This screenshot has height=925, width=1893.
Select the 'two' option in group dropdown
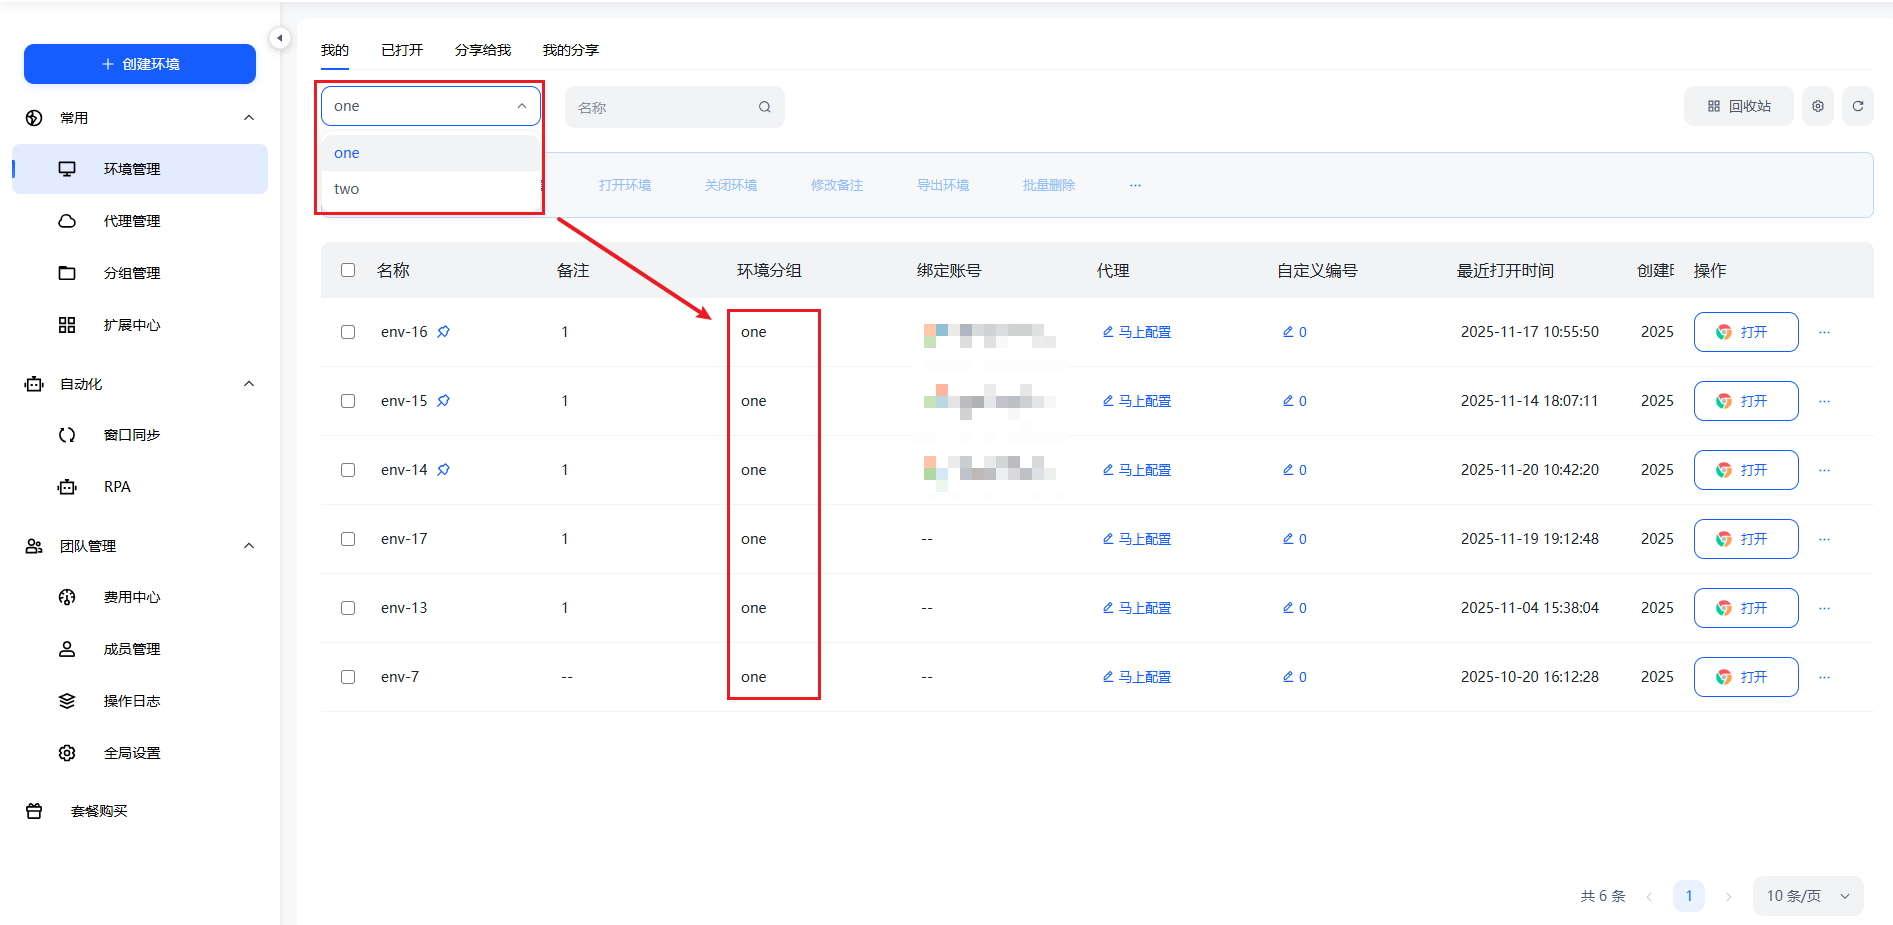347,189
